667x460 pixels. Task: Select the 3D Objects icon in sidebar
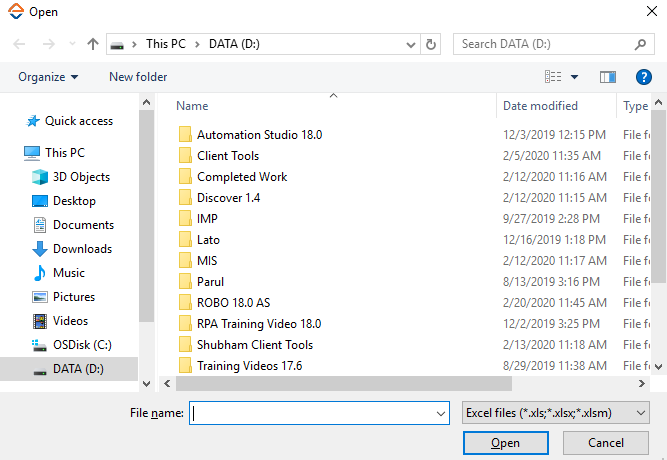[x=40, y=177]
